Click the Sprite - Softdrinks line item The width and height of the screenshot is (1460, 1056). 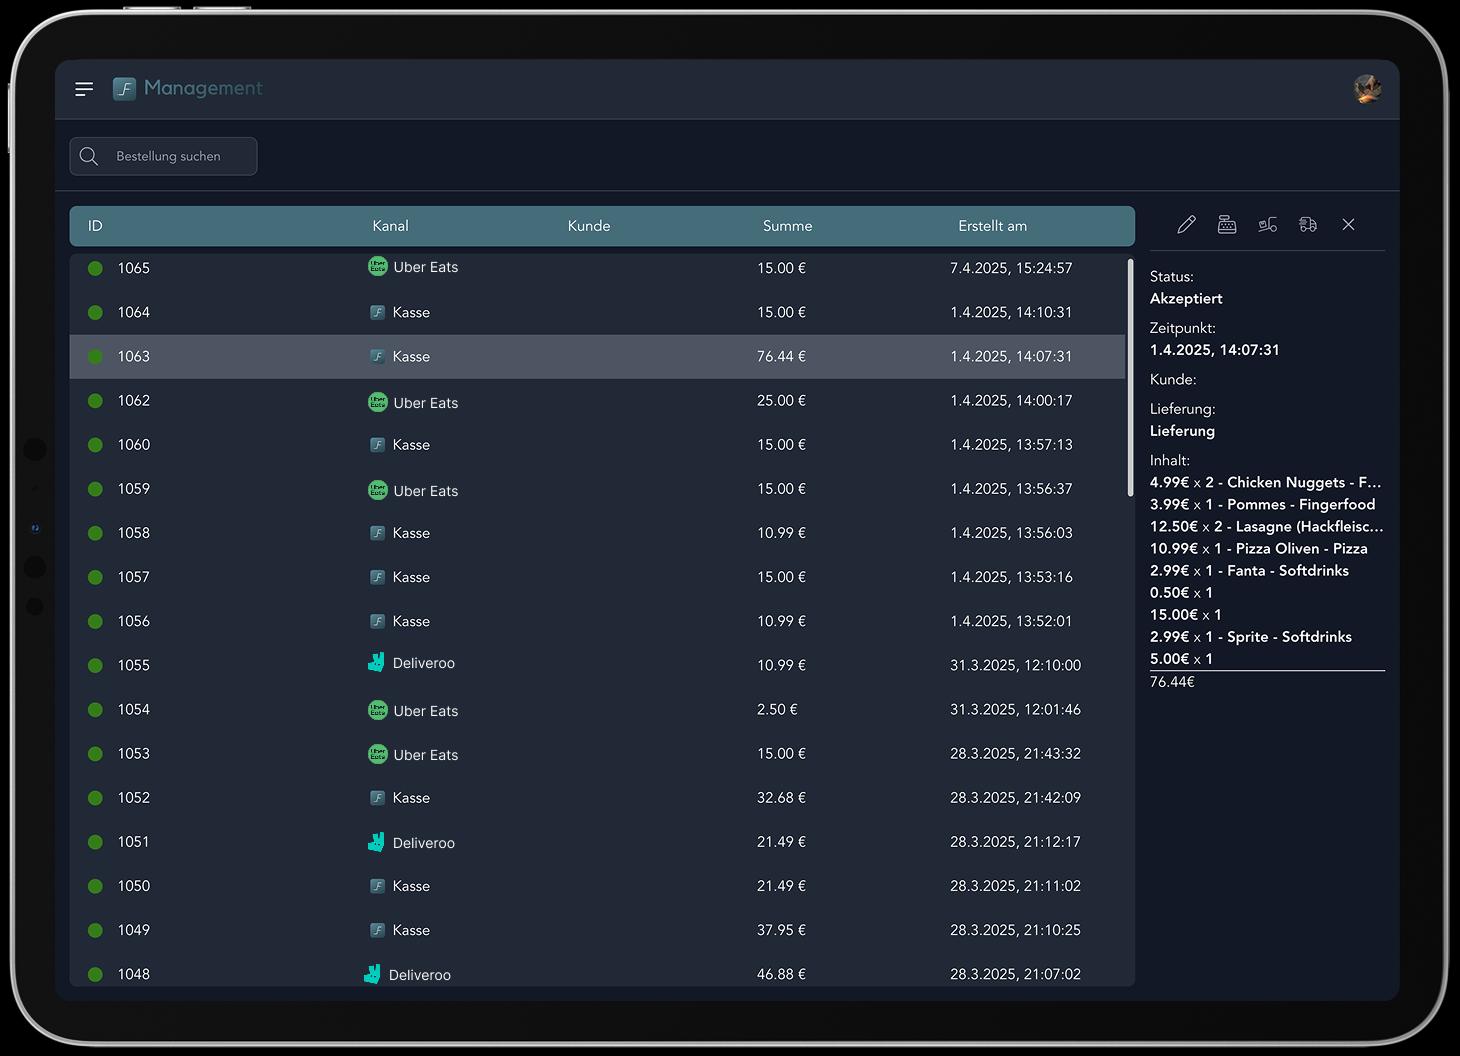pos(1250,636)
